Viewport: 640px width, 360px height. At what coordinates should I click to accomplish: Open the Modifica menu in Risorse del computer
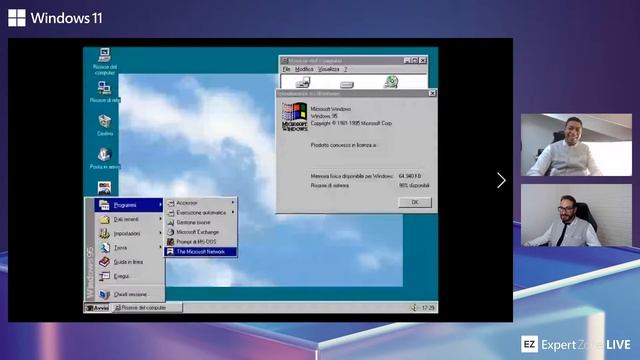click(304, 69)
